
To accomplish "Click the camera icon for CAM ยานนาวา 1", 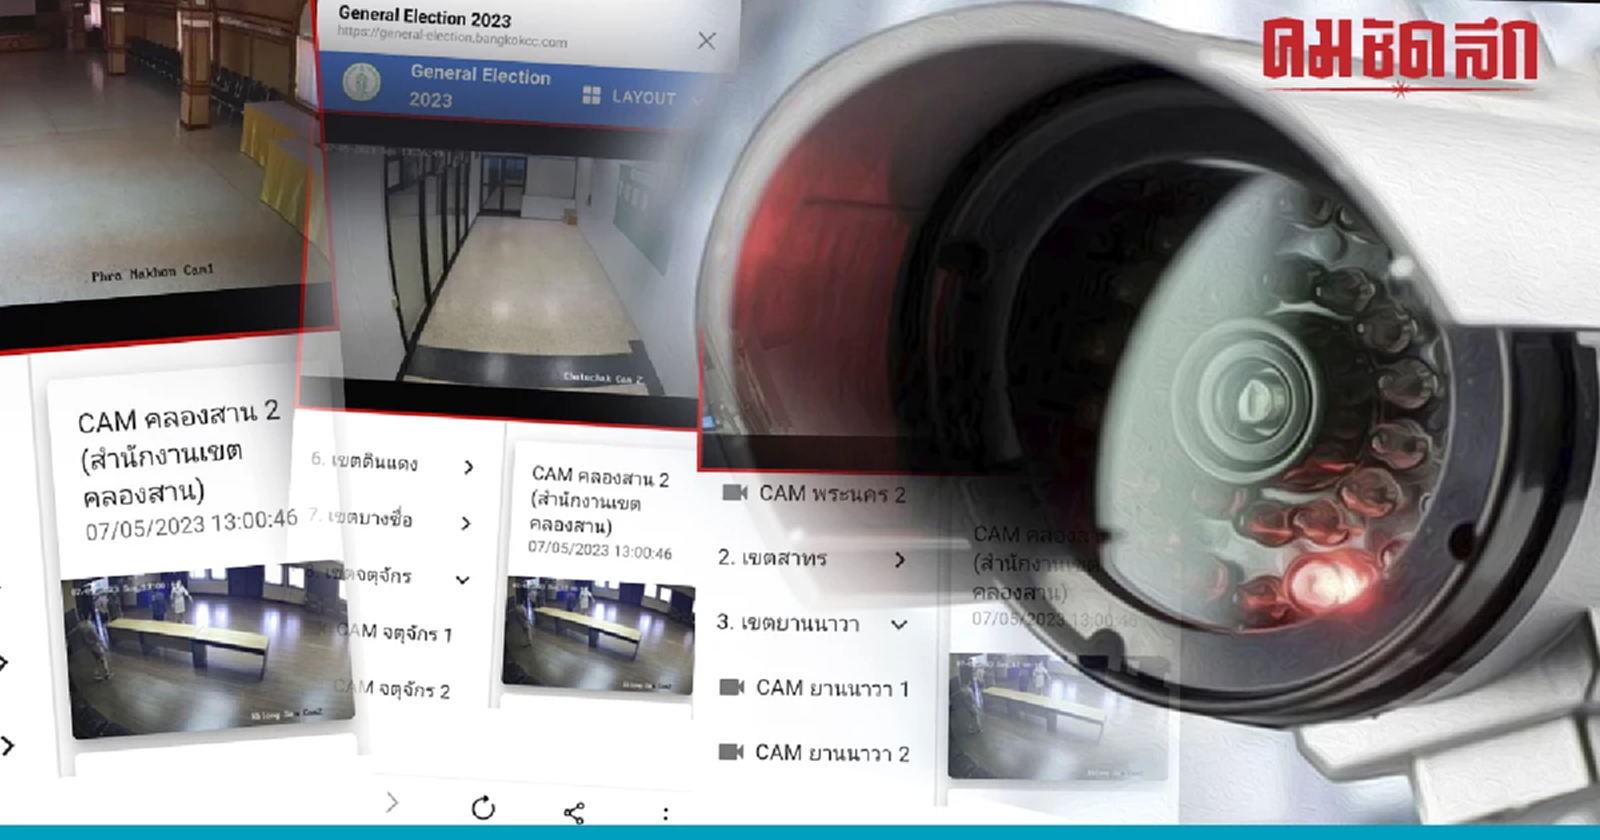I will (x=732, y=687).
